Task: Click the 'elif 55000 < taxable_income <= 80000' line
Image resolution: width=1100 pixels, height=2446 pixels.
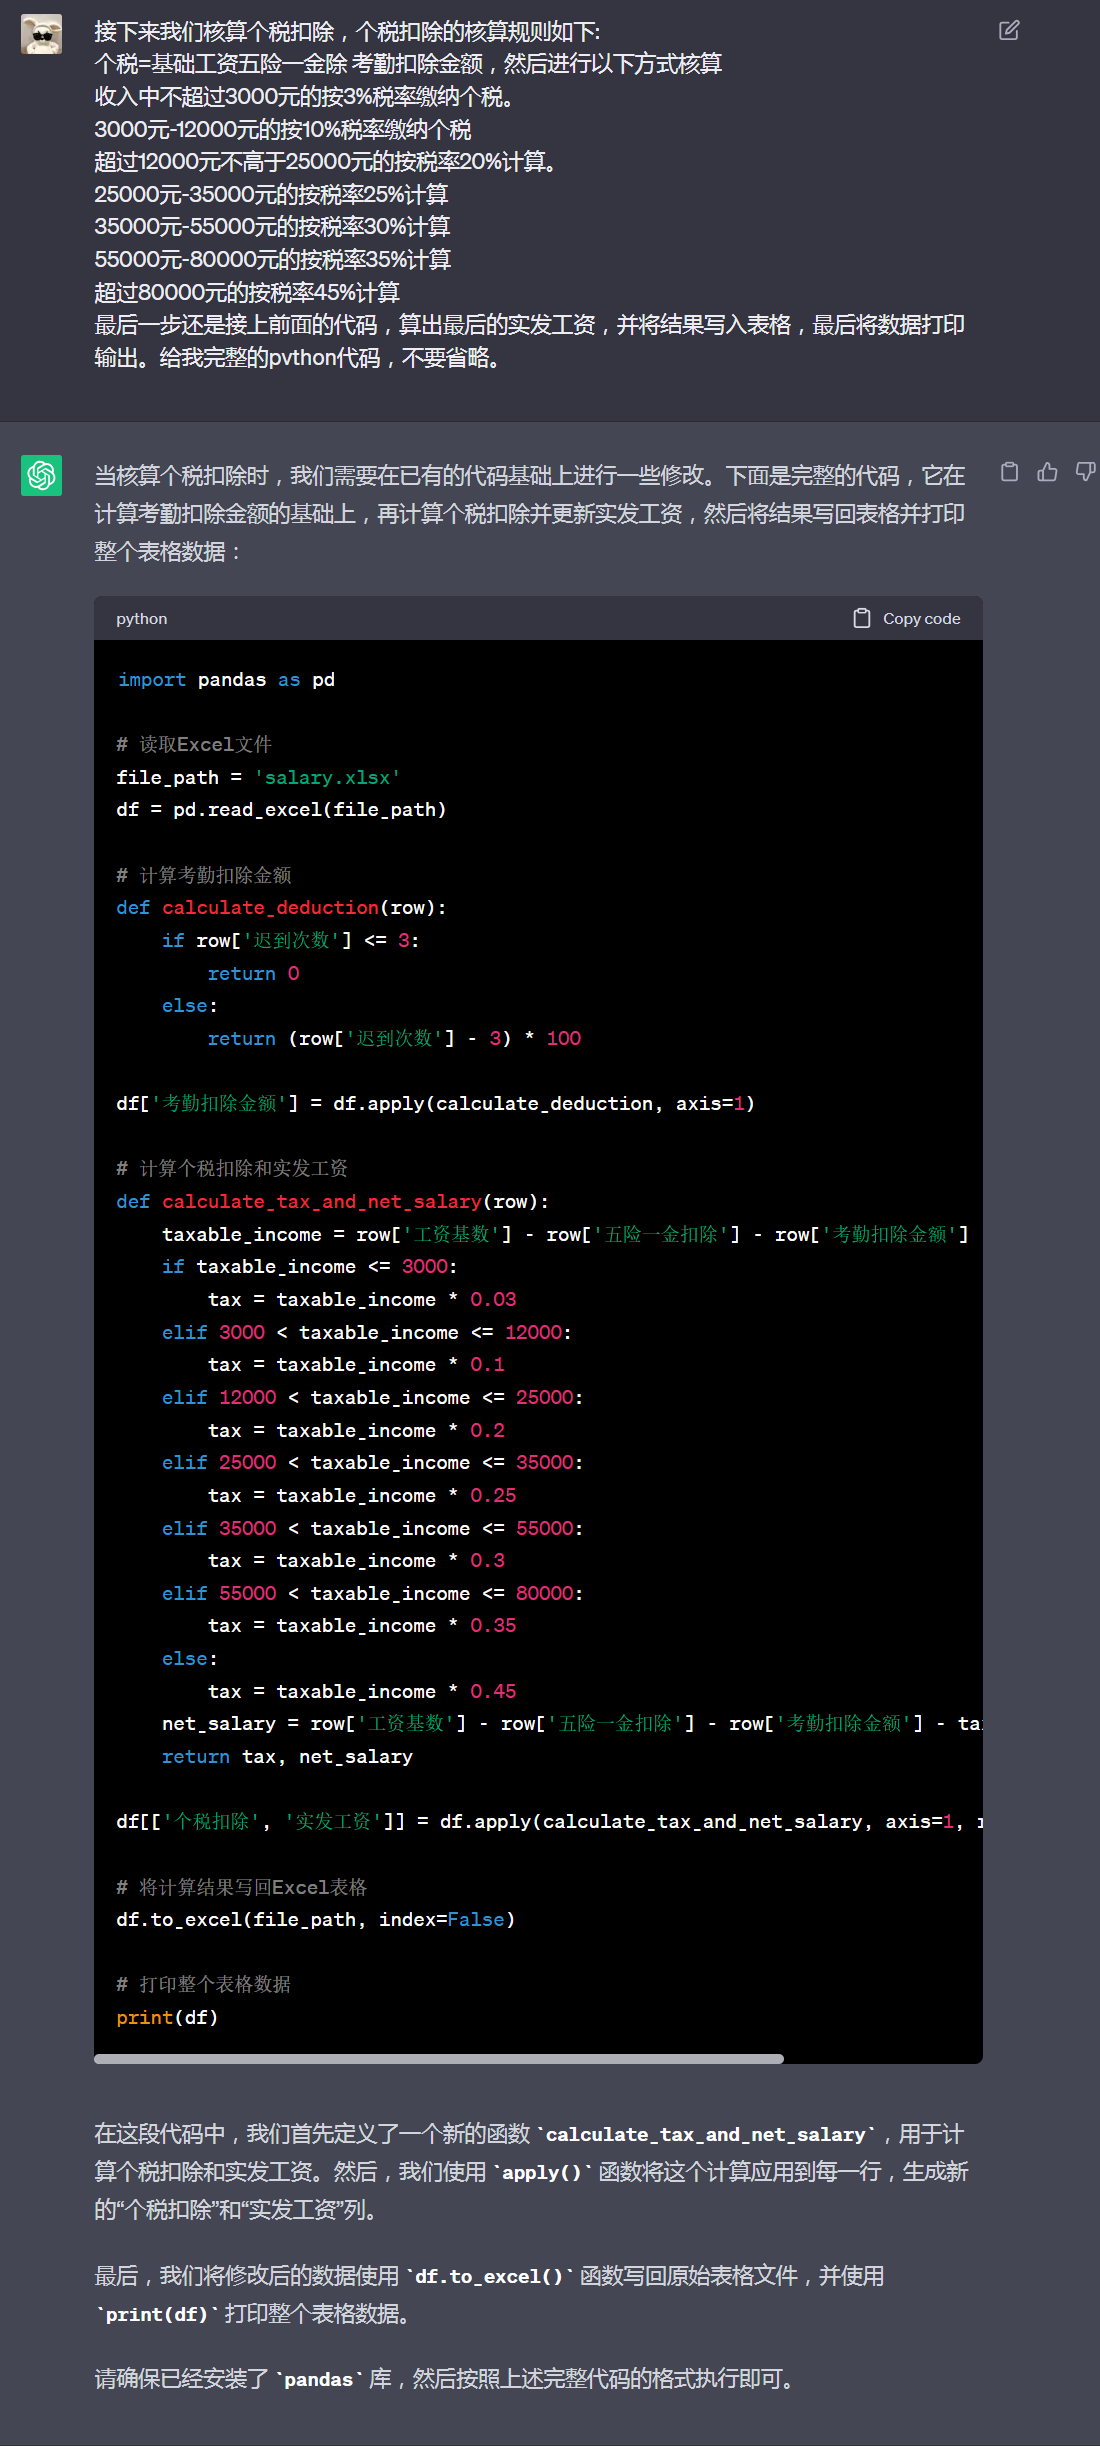Action: [373, 1594]
